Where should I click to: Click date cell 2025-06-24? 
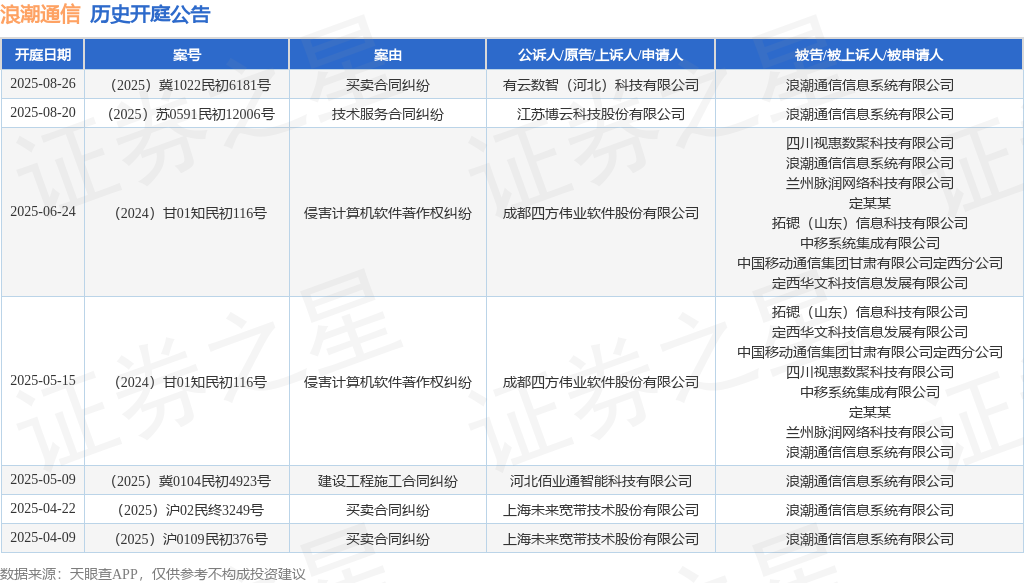point(43,212)
